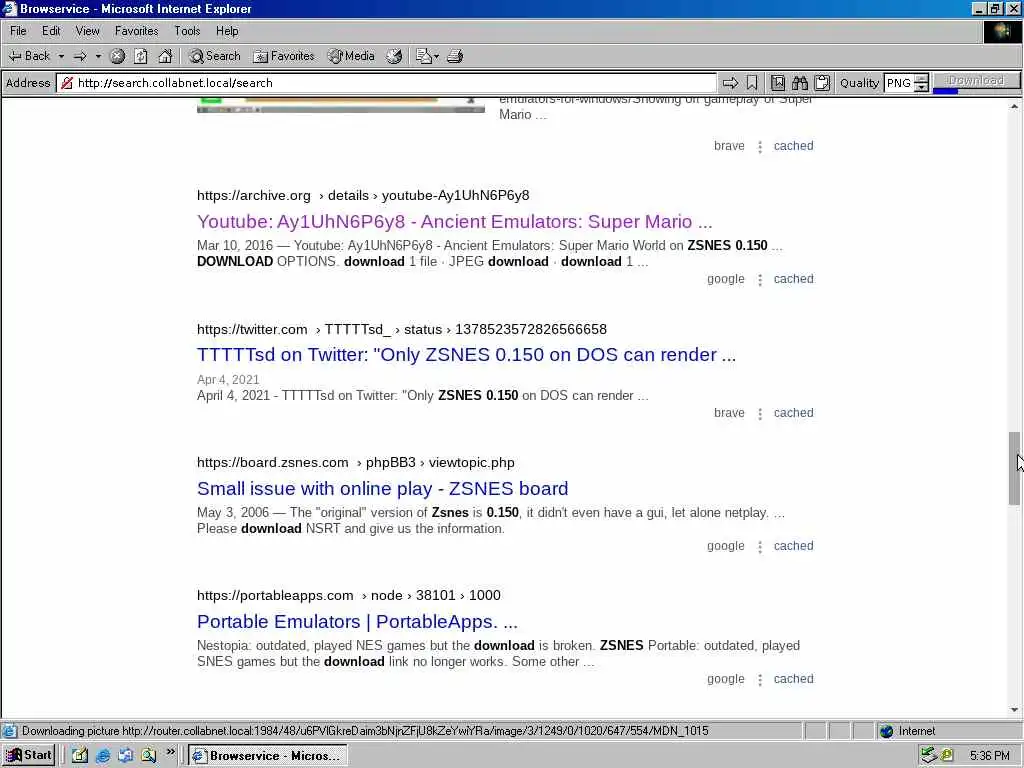Image resolution: width=1024 pixels, height=768 pixels.
Task: Click the dots menu of Twitter result
Action: click(760, 414)
